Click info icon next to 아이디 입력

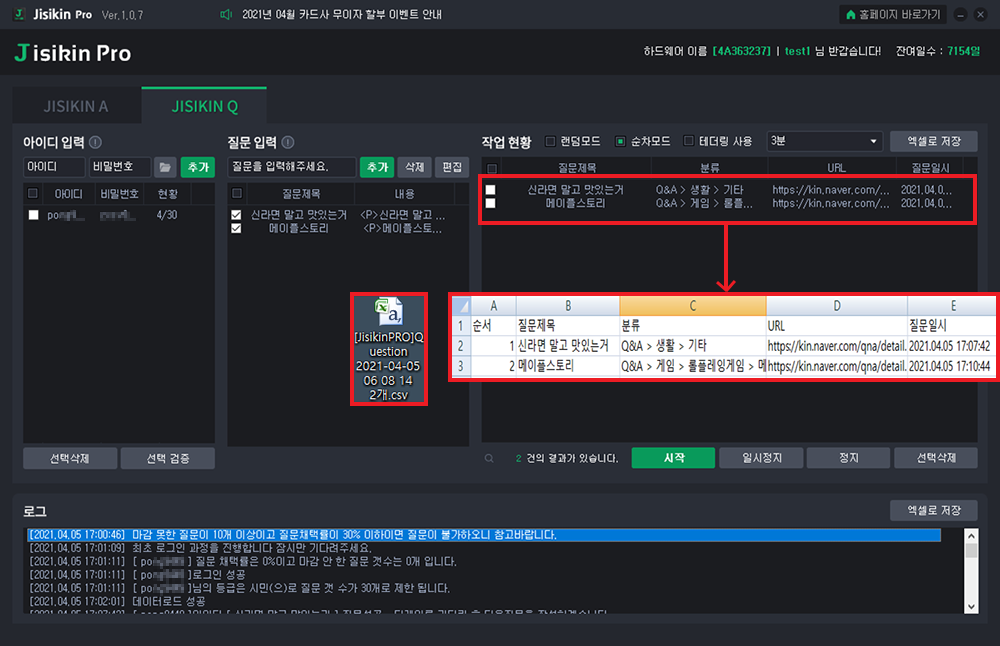pos(95,142)
